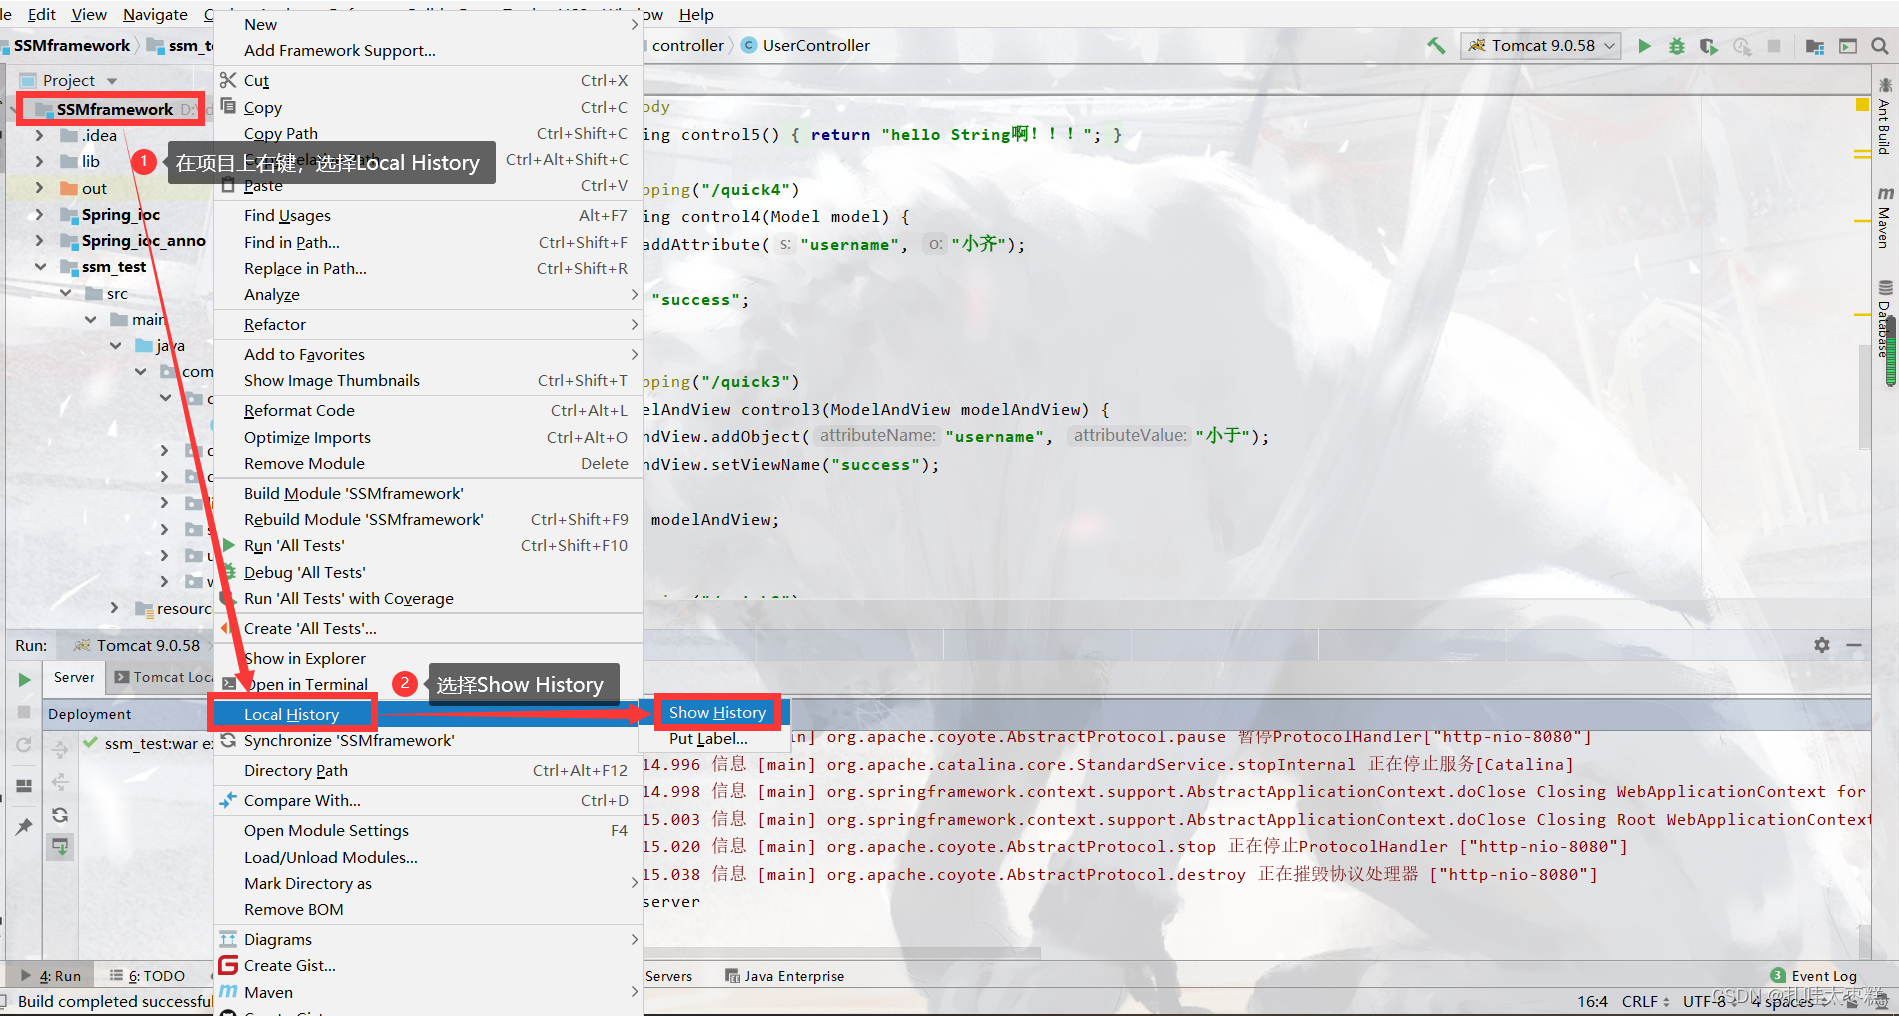Open Project Structure icon in toolbar
The width and height of the screenshot is (1899, 1016).
[1815, 46]
